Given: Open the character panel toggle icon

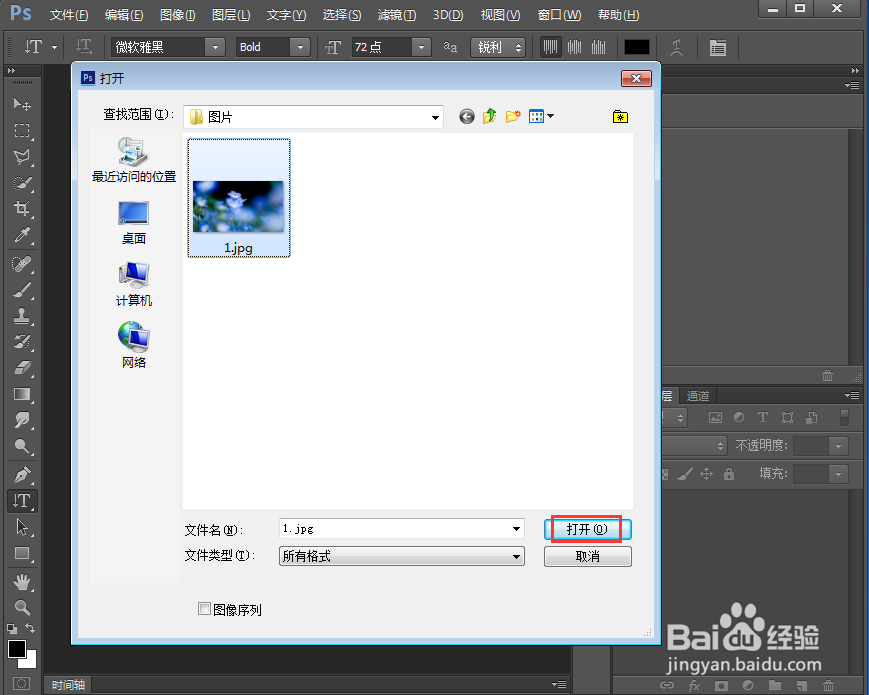Looking at the screenshot, I should [718, 48].
